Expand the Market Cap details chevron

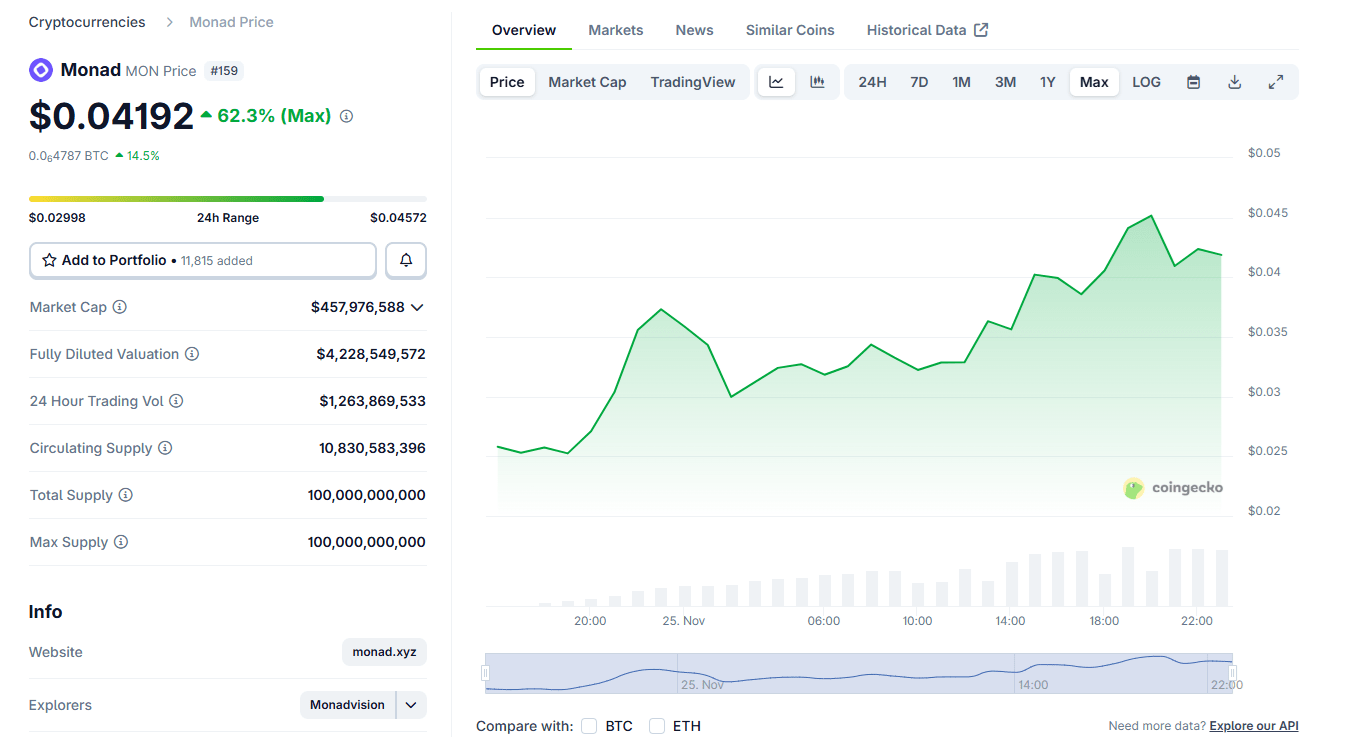pos(417,307)
